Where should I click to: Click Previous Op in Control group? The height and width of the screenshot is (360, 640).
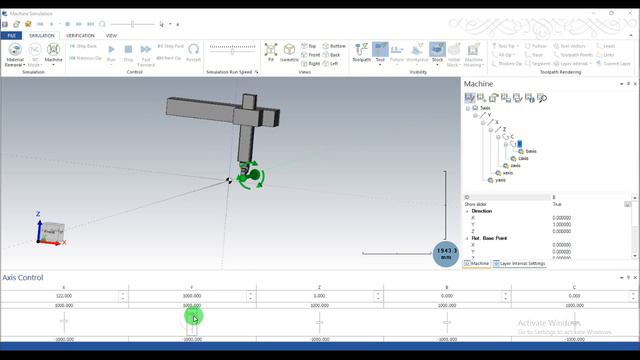85,58
